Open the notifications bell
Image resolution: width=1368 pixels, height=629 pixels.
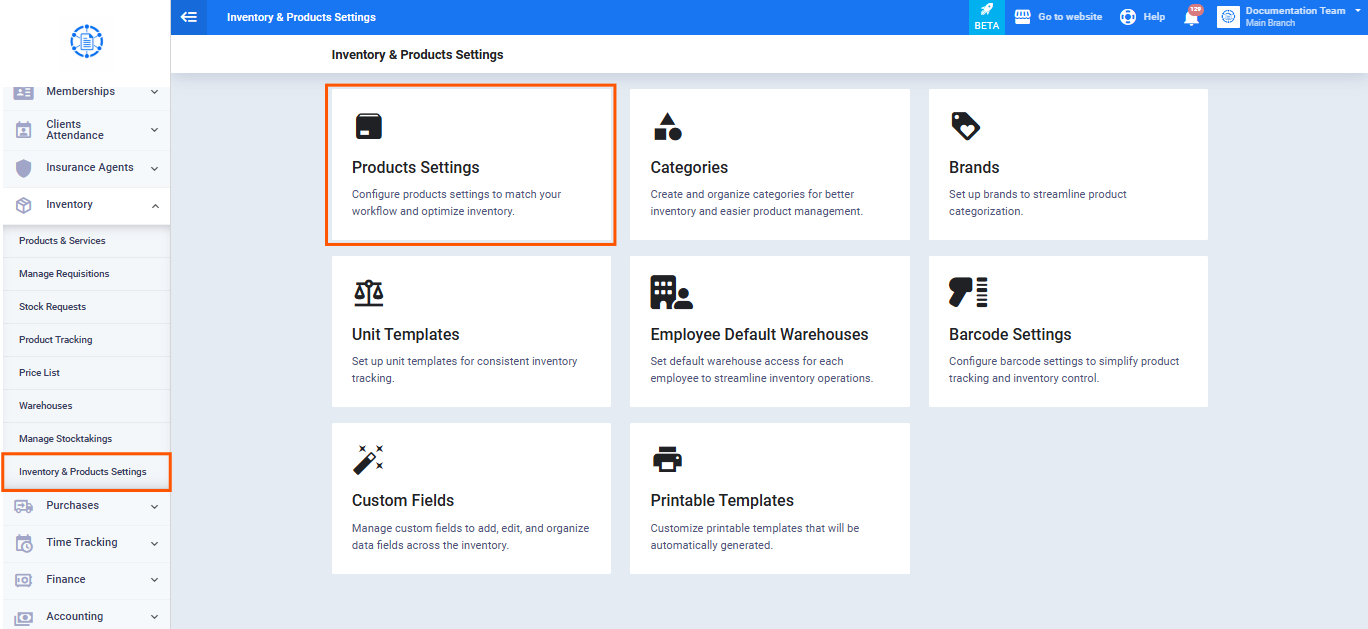pos(1191,18)
